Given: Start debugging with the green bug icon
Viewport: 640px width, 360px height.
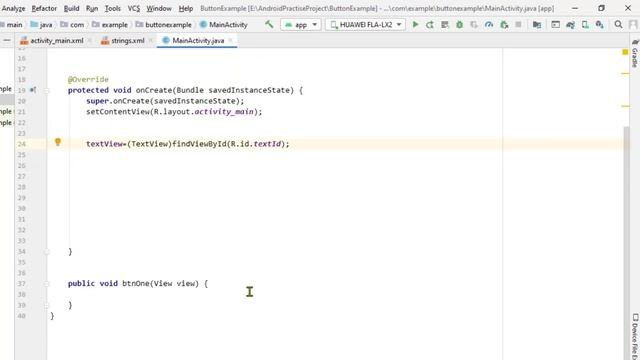Looking at the screenshot, I should (460, 25).
